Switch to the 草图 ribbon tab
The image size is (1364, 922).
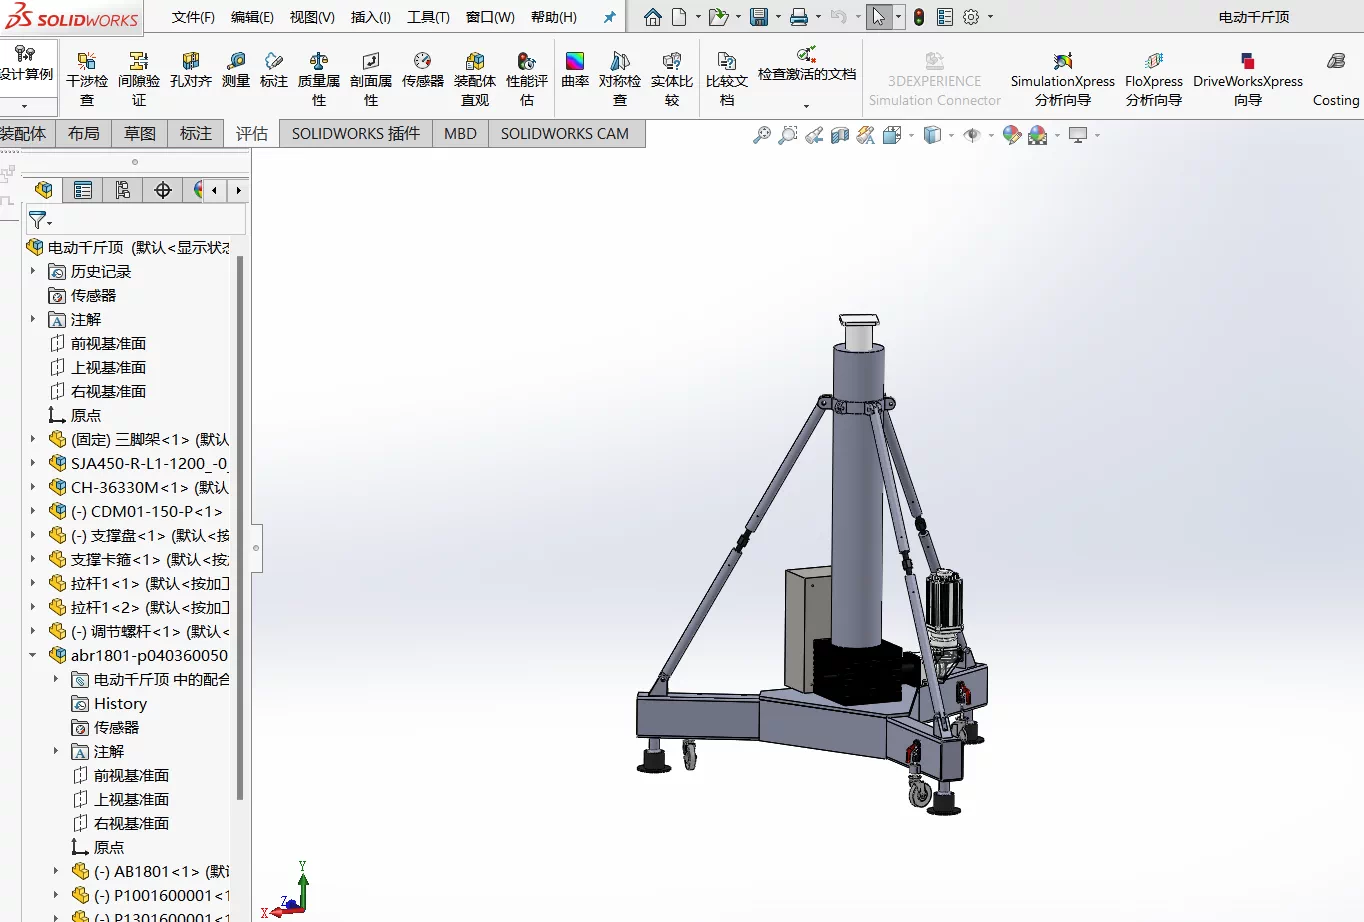point(140,133)
